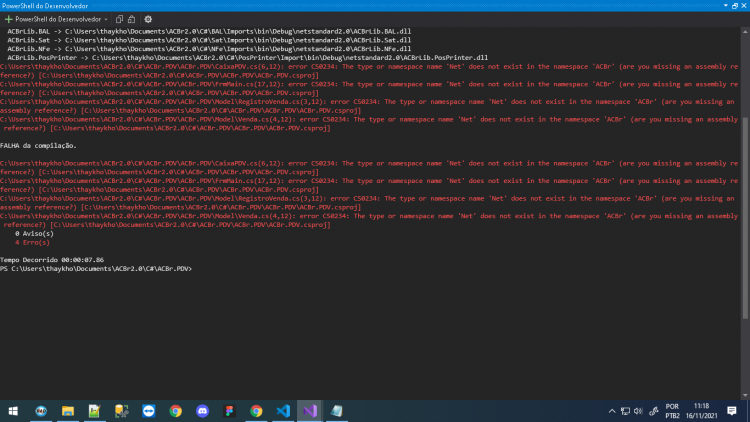Screen dimensions: 750x422
Task: Open the volume control tray icon
Action: click(x=638, y=411)
